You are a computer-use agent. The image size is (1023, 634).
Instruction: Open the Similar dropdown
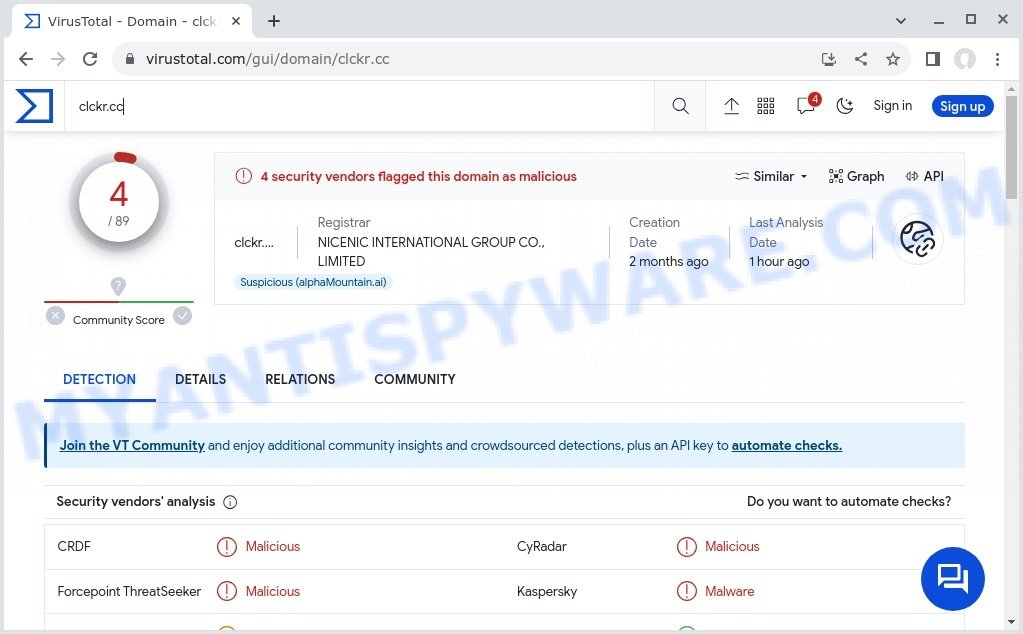point(771,176)
